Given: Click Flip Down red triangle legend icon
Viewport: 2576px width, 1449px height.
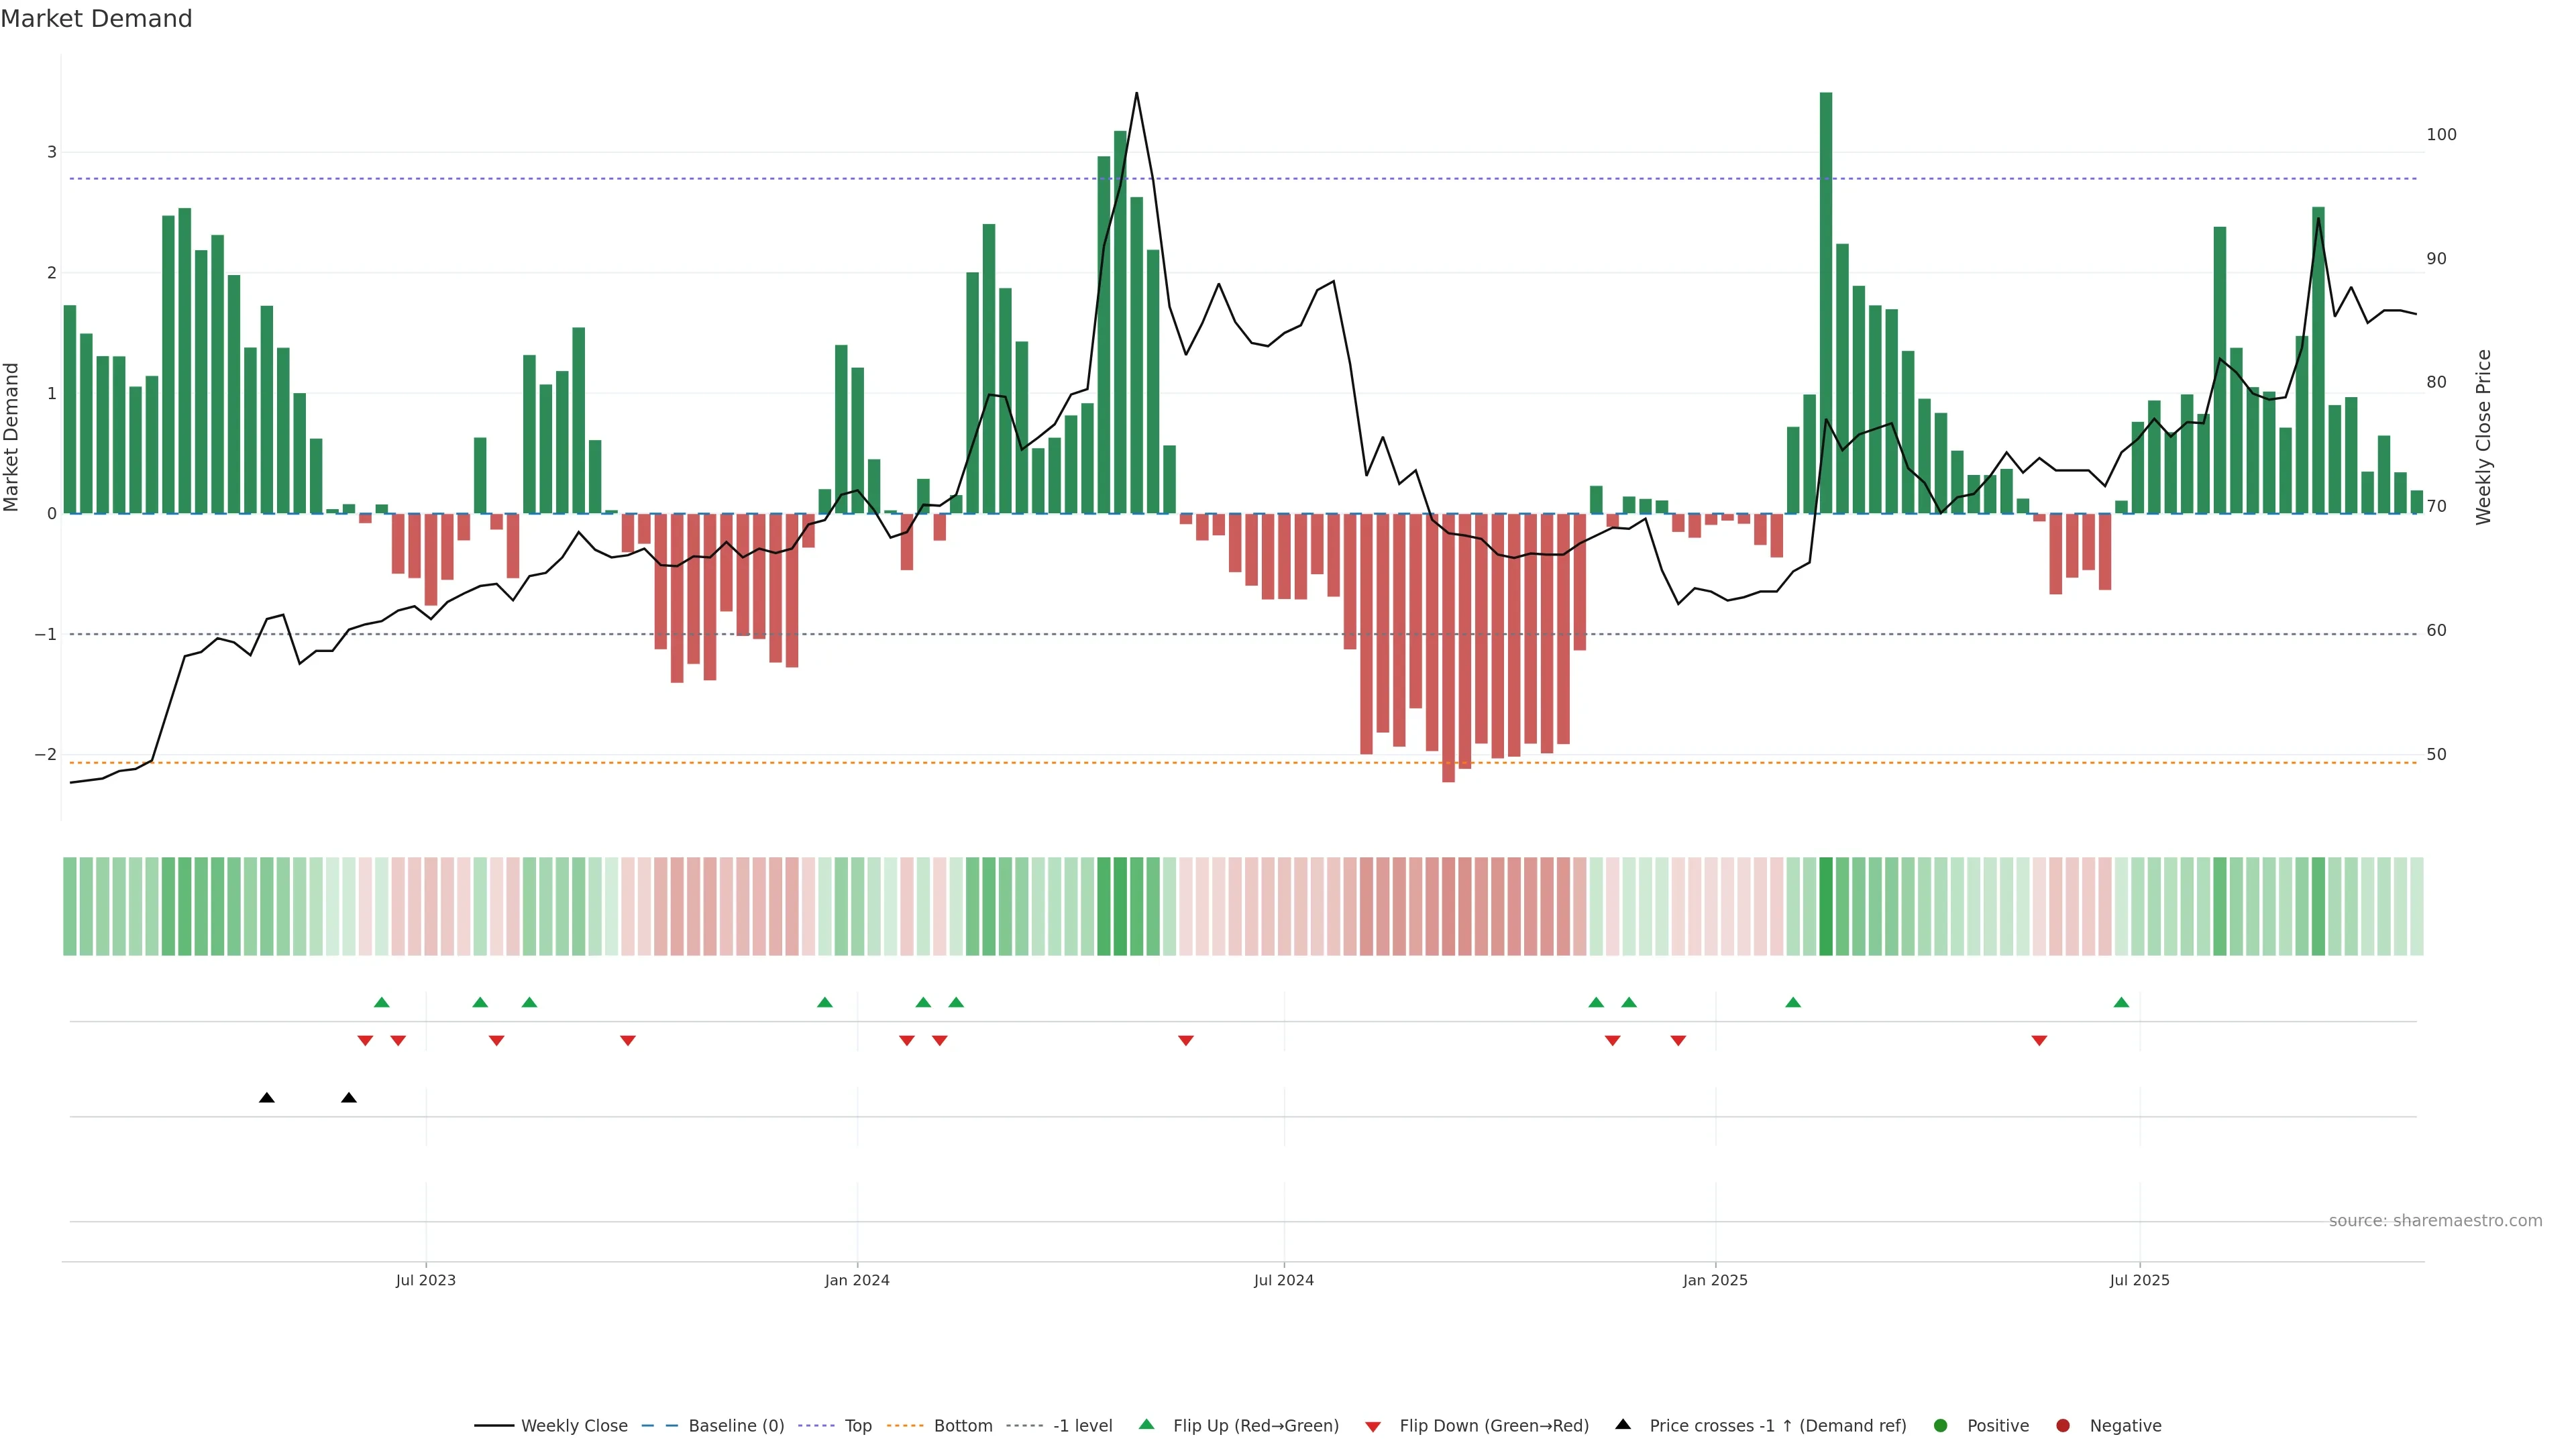Looking at the screenshot, I should pyautogui.click(x=1373, y=1427).
